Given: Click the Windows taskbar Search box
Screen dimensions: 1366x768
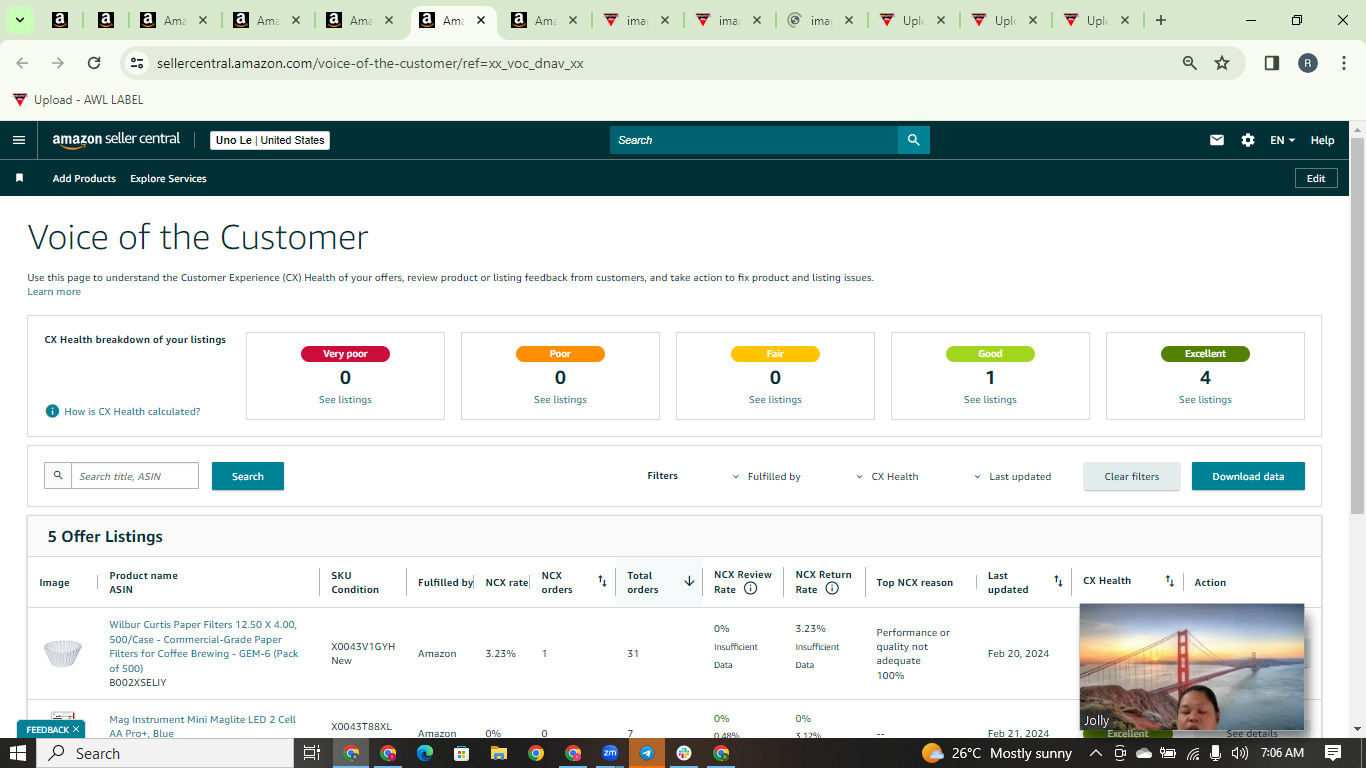Looking at the screenshot, I should click(165, 753).
